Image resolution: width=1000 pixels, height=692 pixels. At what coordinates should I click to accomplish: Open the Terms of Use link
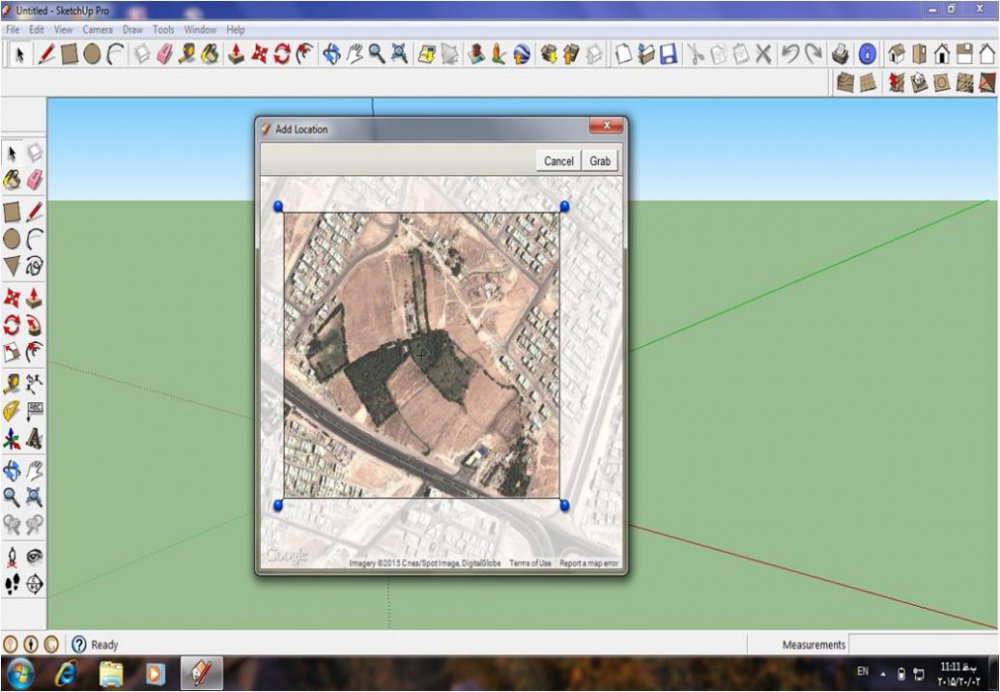click(530, 564)
